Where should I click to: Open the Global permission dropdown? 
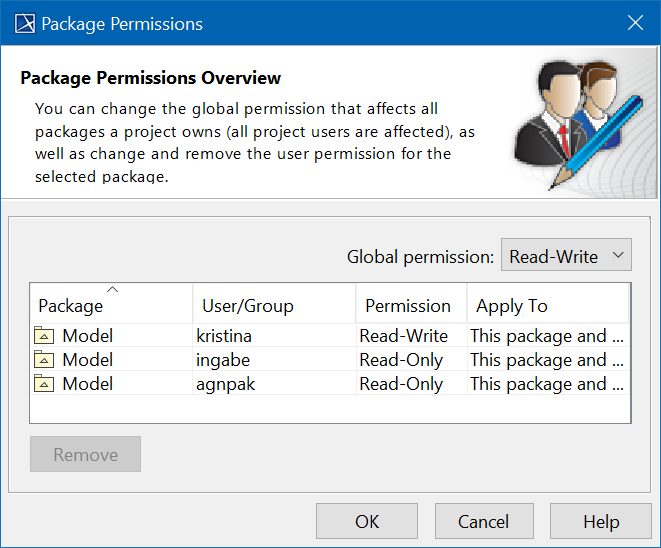566,257
